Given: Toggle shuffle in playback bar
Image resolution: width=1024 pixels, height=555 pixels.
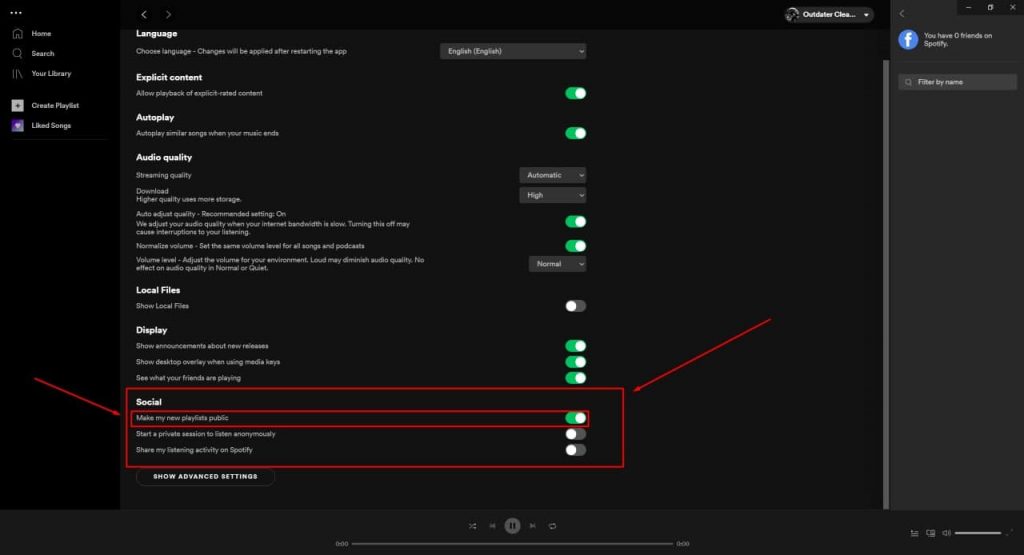Looking at the screenshot, I should [472, 526].
